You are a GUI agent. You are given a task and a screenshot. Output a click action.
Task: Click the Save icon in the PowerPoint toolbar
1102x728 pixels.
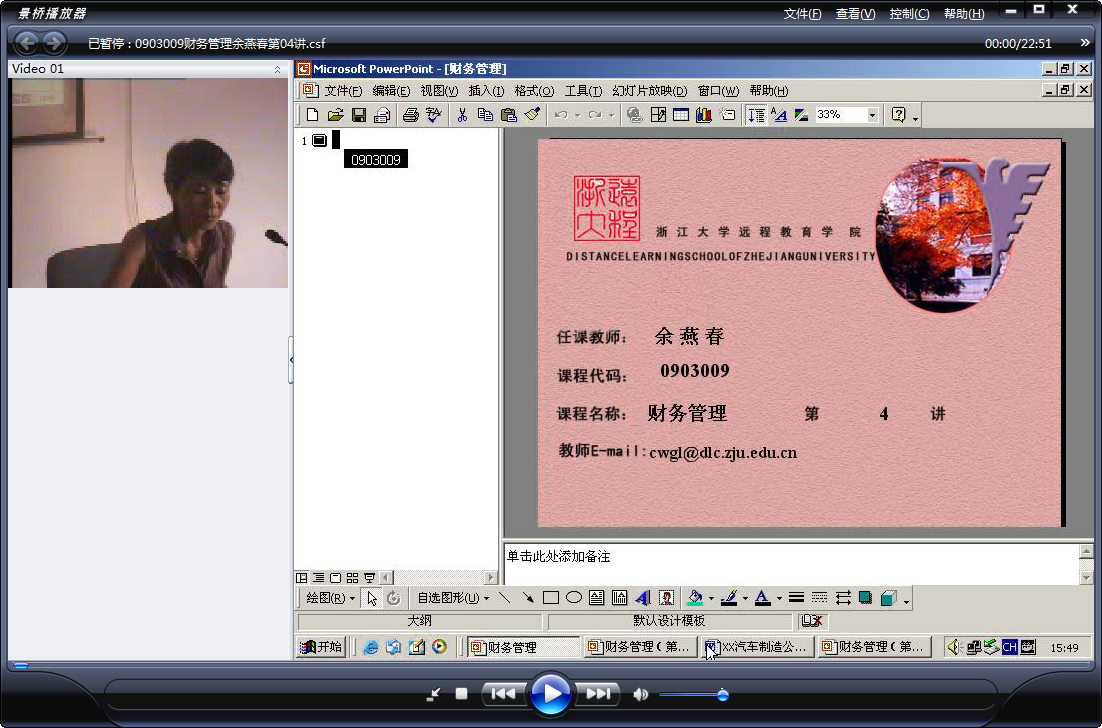tap(358, 115)
